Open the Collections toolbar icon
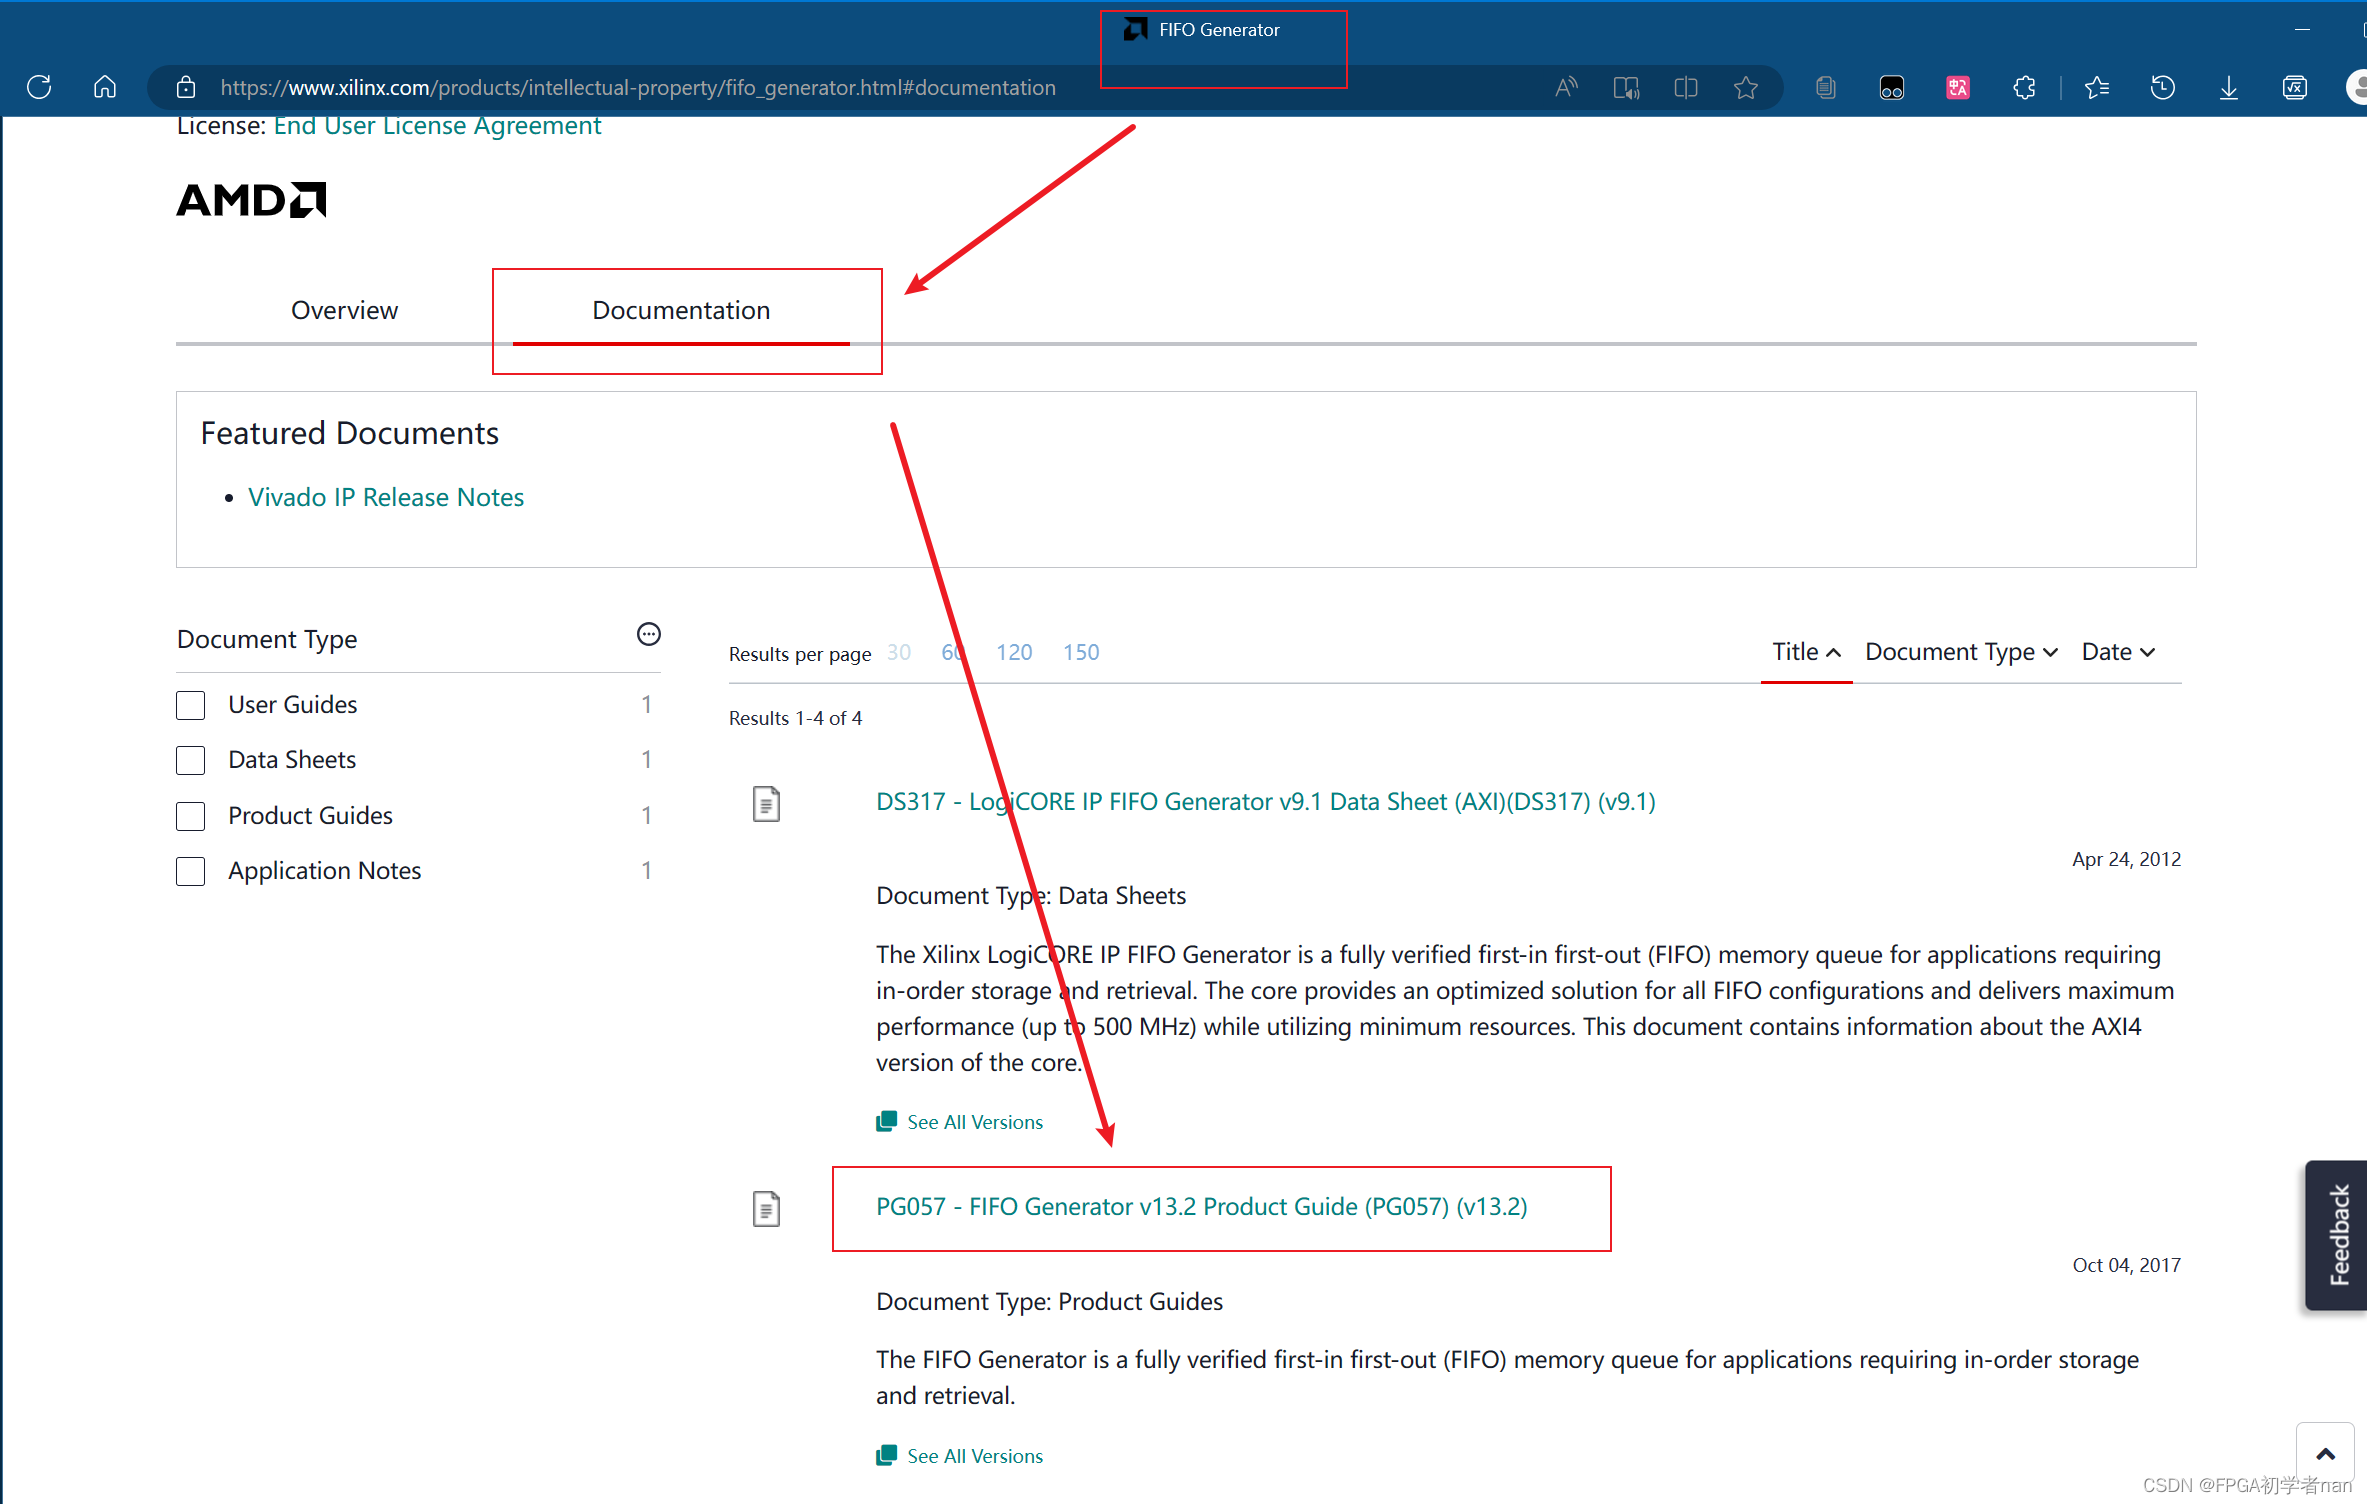This screenshot has width=2367, height=1504. [x=1826, y=88]
